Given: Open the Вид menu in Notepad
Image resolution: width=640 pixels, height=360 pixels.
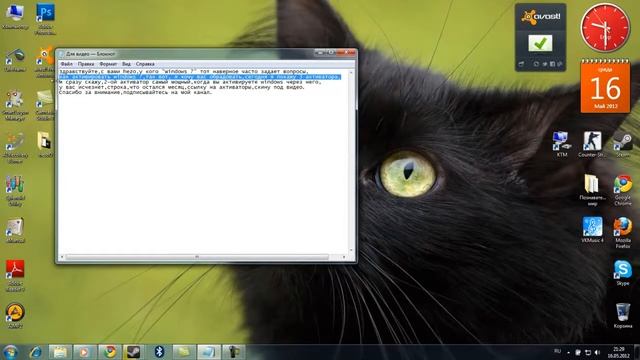Looking at the screenshot, I should click(x=127, y=64).
